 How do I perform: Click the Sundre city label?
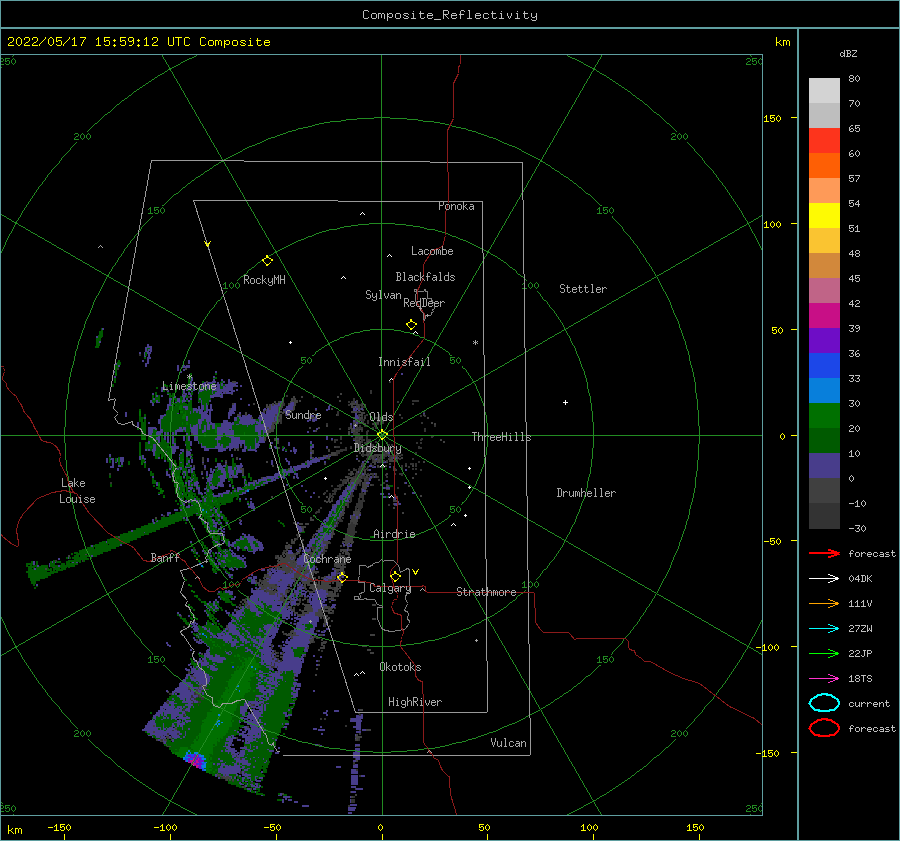[x=304, y=415]
